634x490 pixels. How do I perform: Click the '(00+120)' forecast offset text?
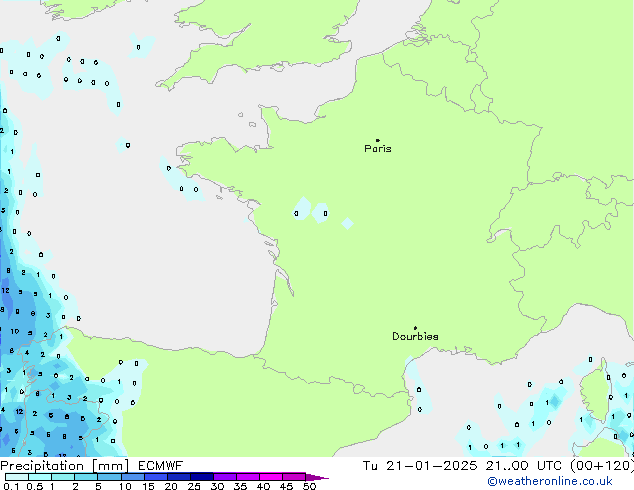tap(602, 466)
